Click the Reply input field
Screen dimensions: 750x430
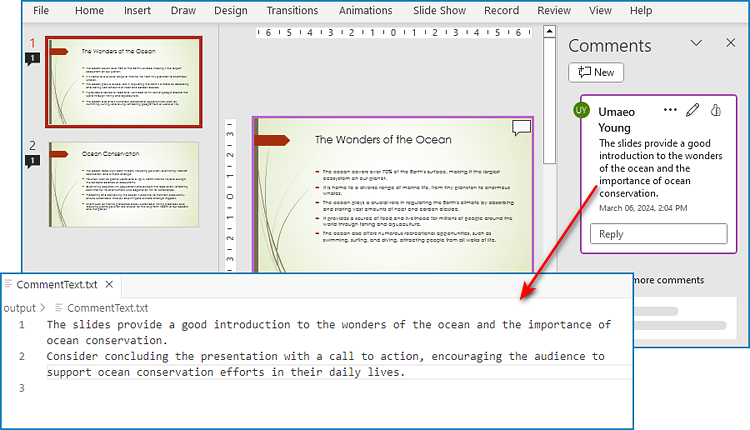click(658, 234)
